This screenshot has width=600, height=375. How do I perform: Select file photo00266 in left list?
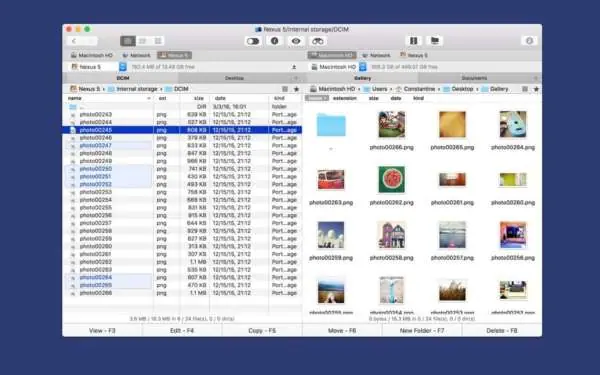[x=182, y=293]
